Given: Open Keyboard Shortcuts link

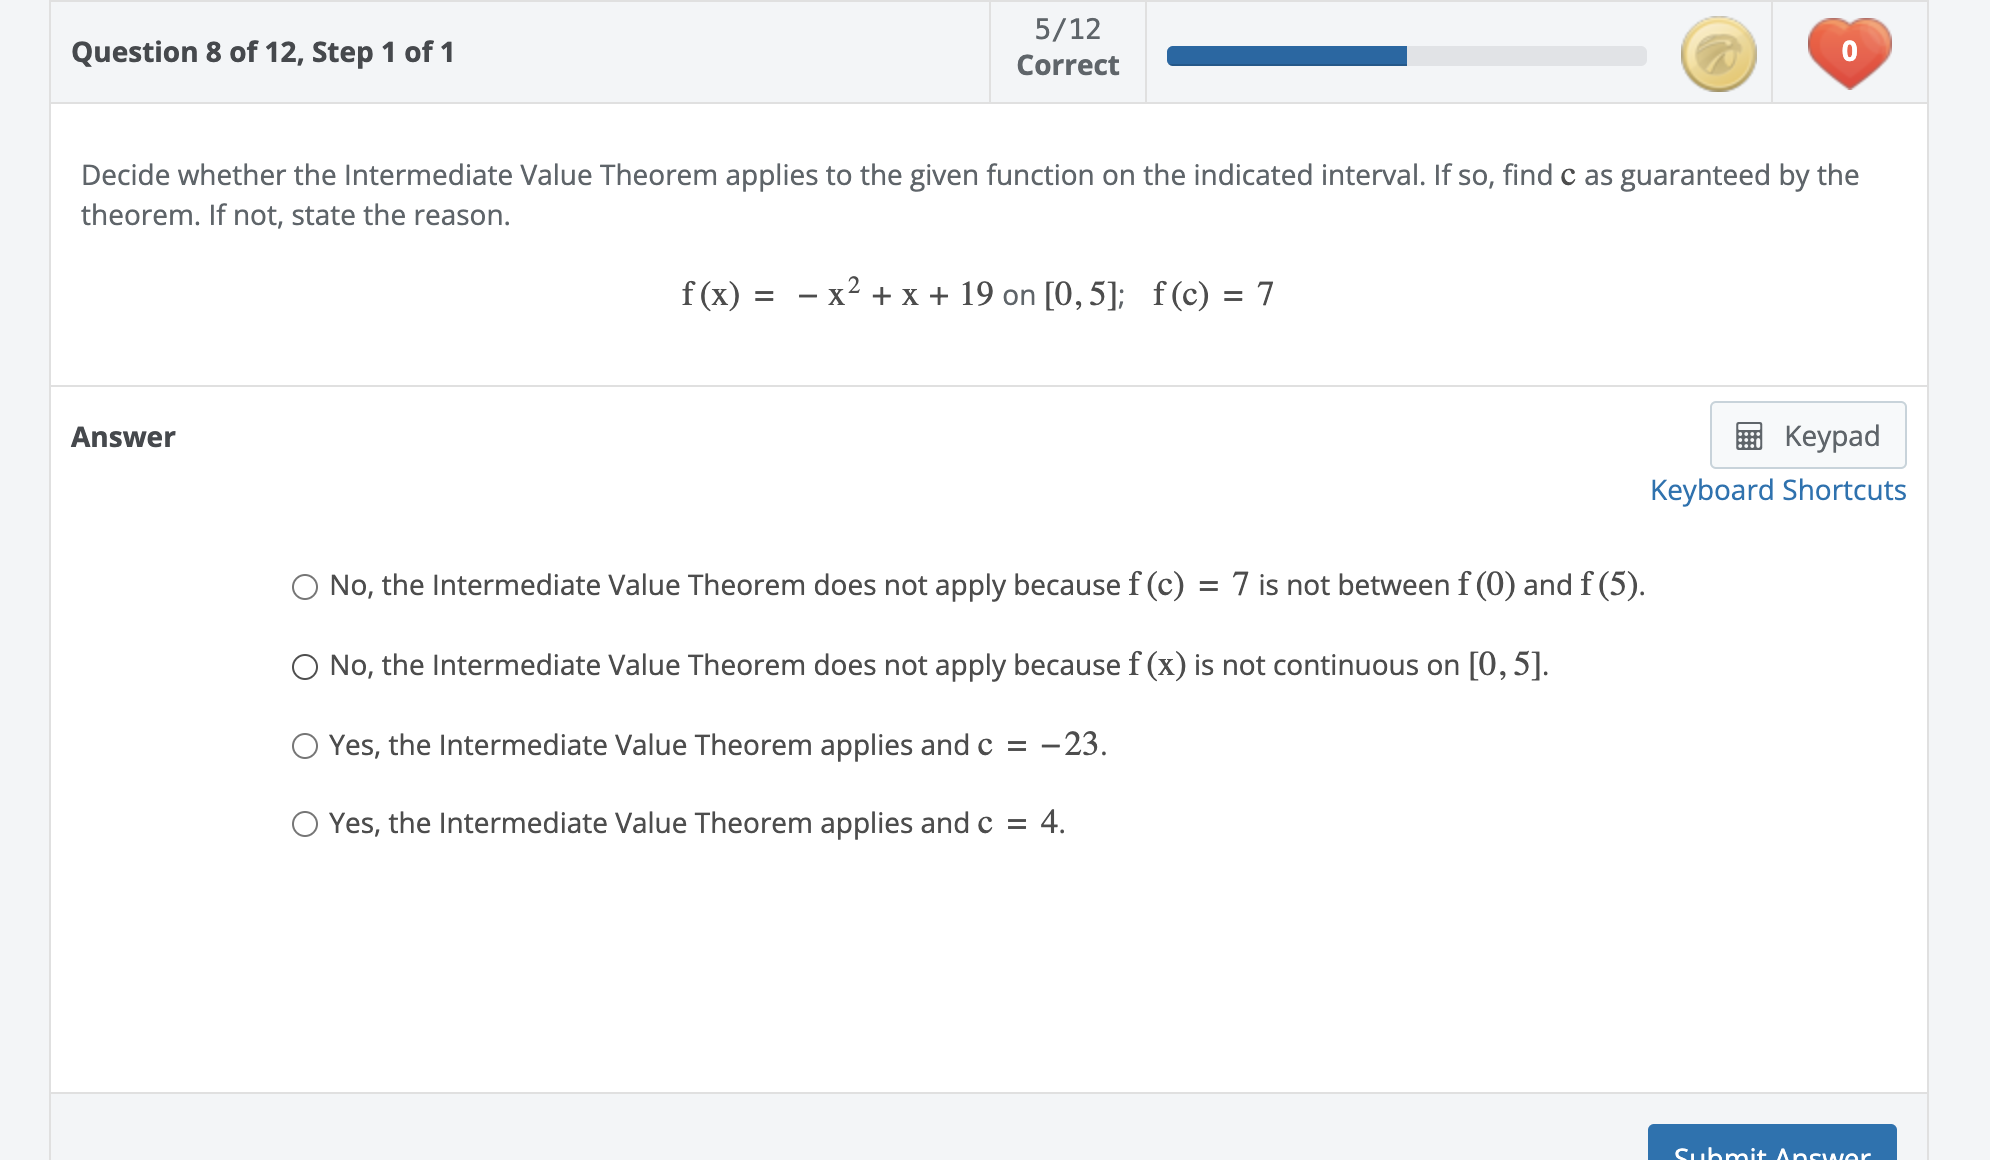Looking at the screenshot, I should coord(1777,490).
